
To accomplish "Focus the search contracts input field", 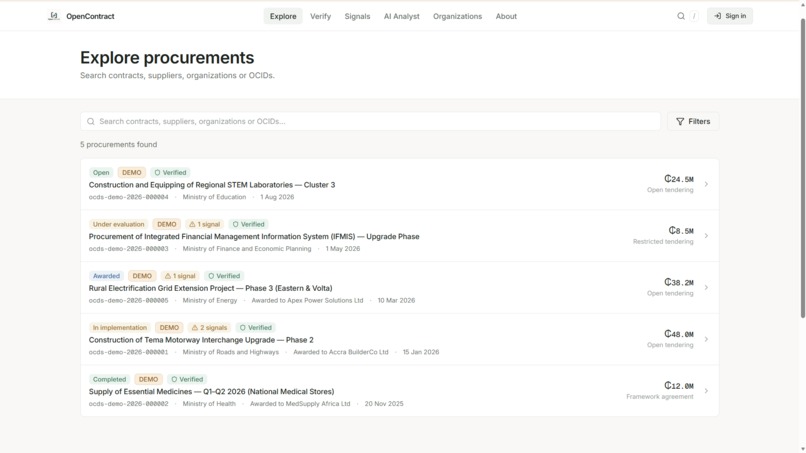I will (x=371, y=121).
